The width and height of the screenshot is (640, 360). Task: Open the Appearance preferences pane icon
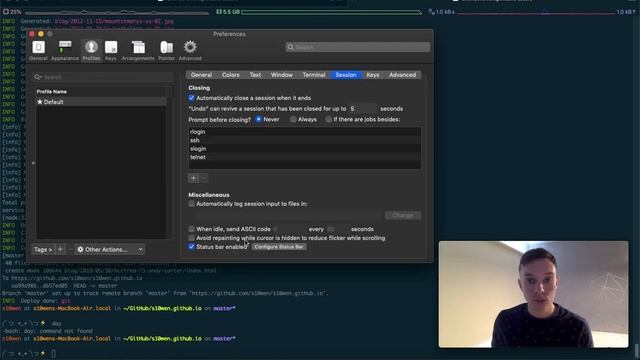(x=65, y=51)
